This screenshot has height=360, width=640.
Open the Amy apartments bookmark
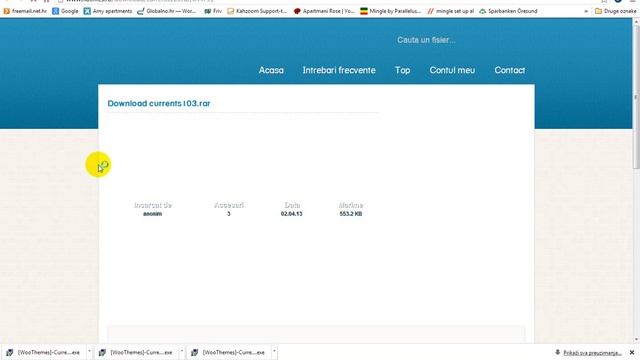point(108,11)
